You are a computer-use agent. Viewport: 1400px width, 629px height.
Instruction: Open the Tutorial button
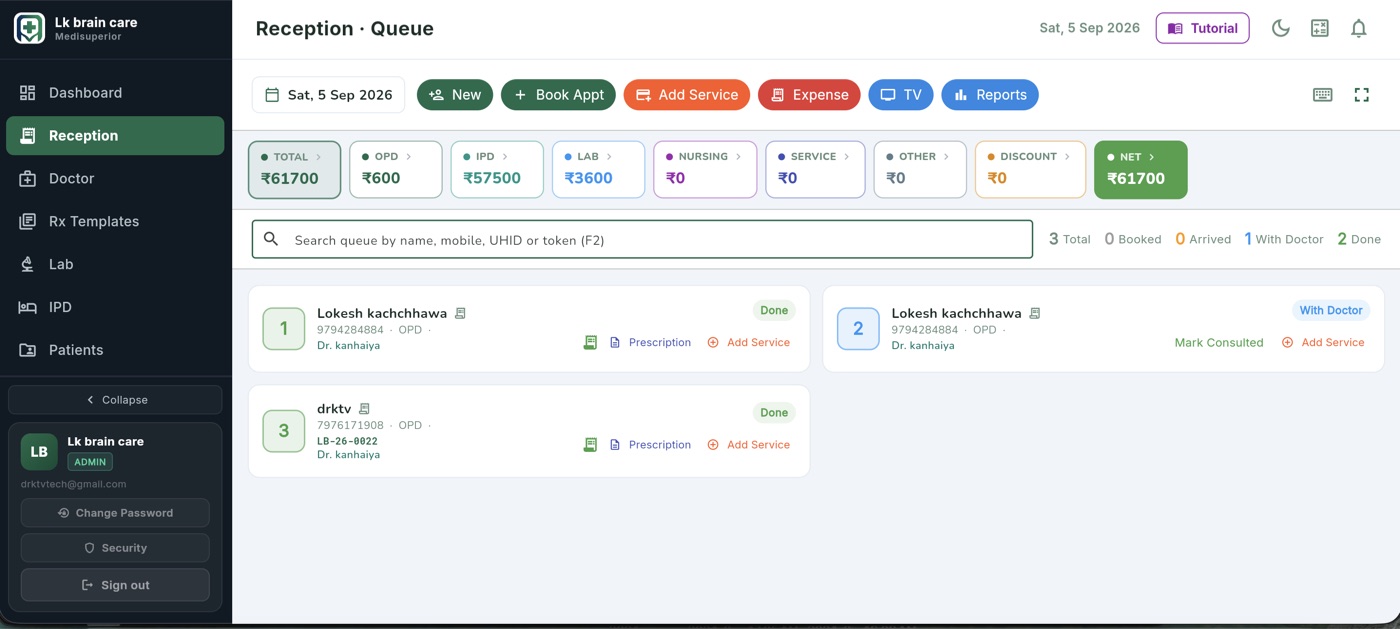click(1202, 28)
